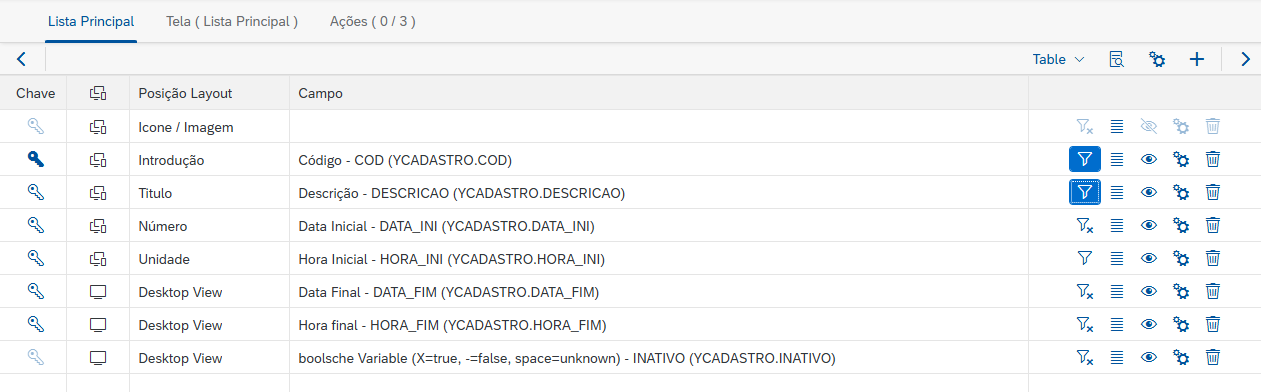
Task: Toggle the active filter on the Código row
Action: [1085, 159]
